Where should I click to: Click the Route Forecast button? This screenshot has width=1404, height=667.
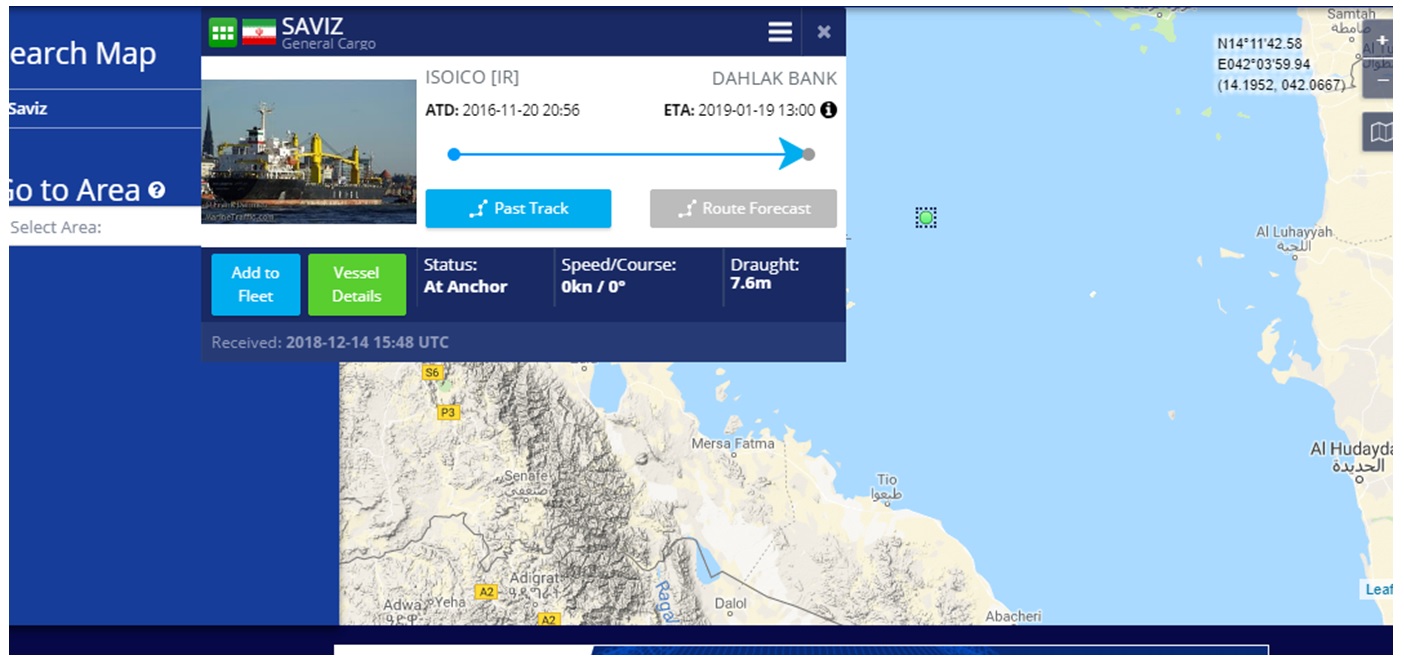tap(743, 208)
